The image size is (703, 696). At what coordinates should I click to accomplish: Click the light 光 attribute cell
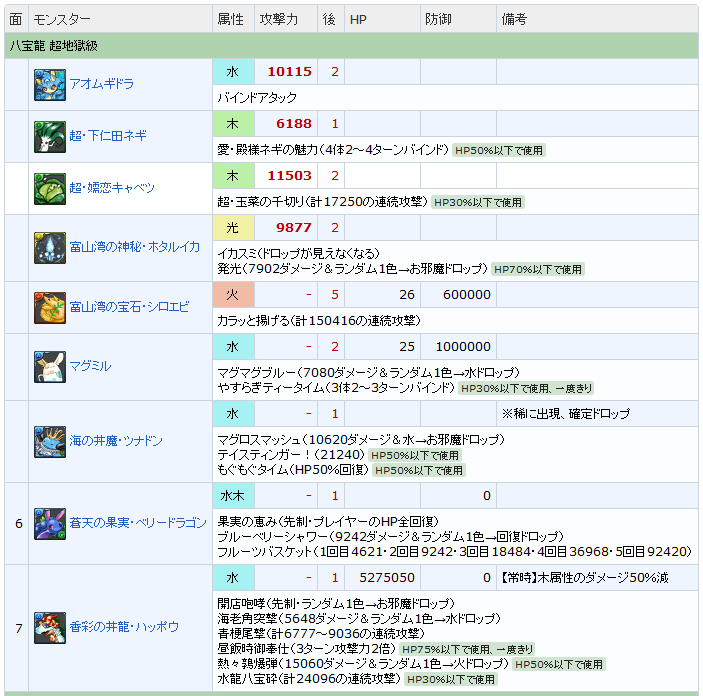(233, 227)
